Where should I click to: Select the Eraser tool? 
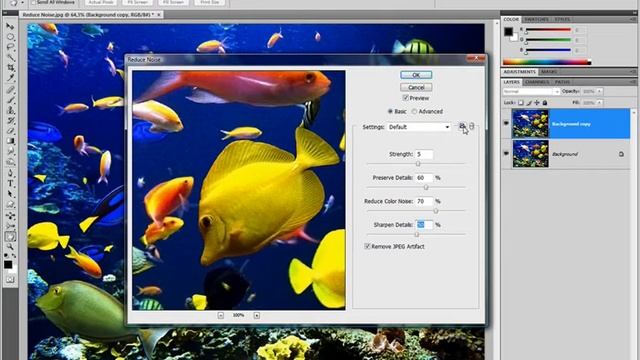click(10, 131)
